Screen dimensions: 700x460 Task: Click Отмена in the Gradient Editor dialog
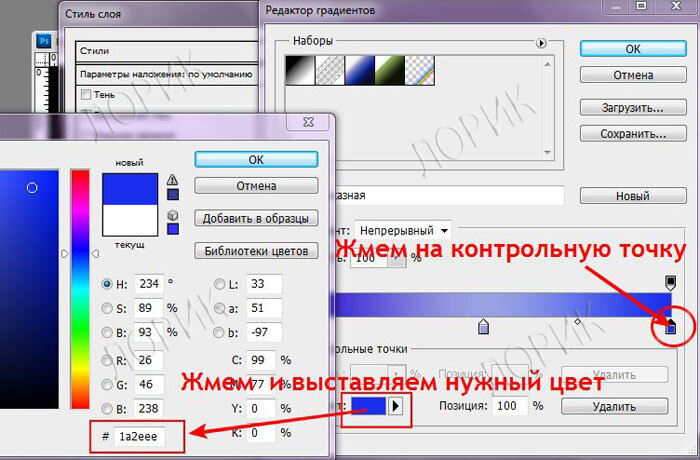click(x=633, y=75)
